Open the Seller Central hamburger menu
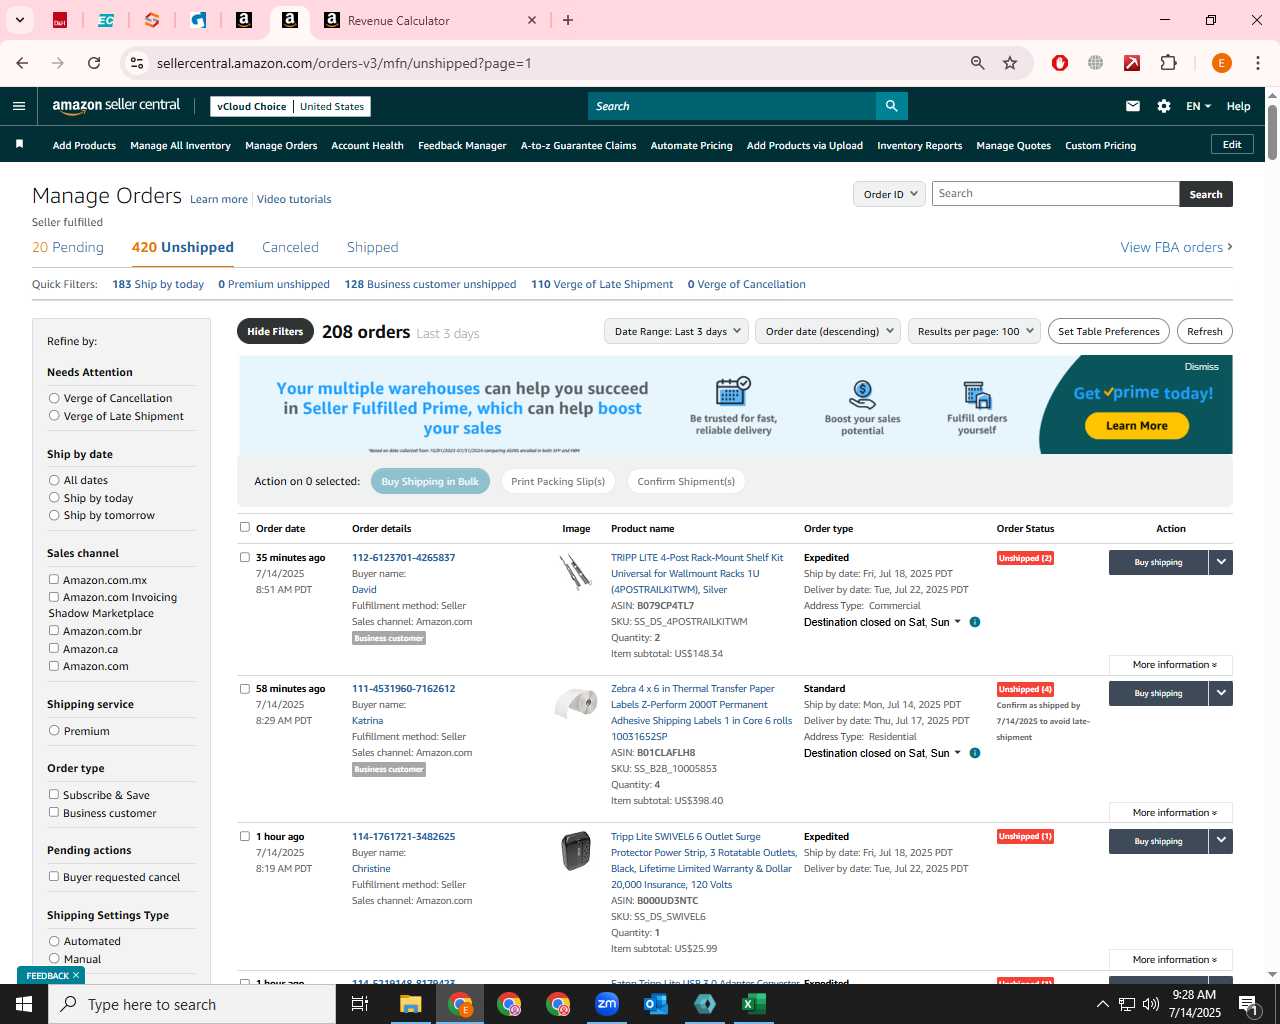The height and width of the screenshot is (1024, 1280). 19,106
